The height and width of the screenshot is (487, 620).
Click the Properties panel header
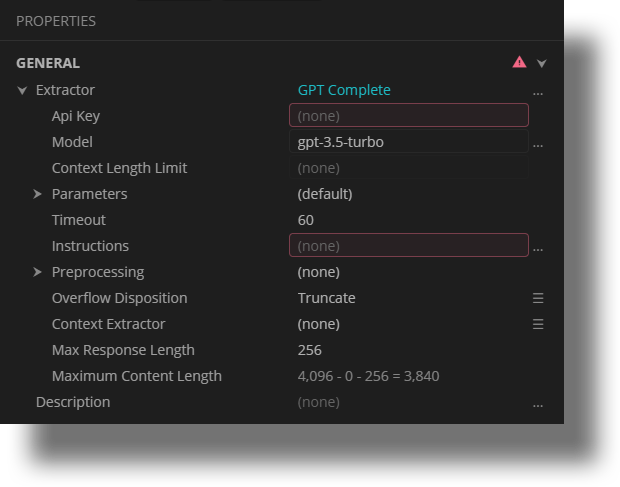pyautogui.click(x=56, y=20)
